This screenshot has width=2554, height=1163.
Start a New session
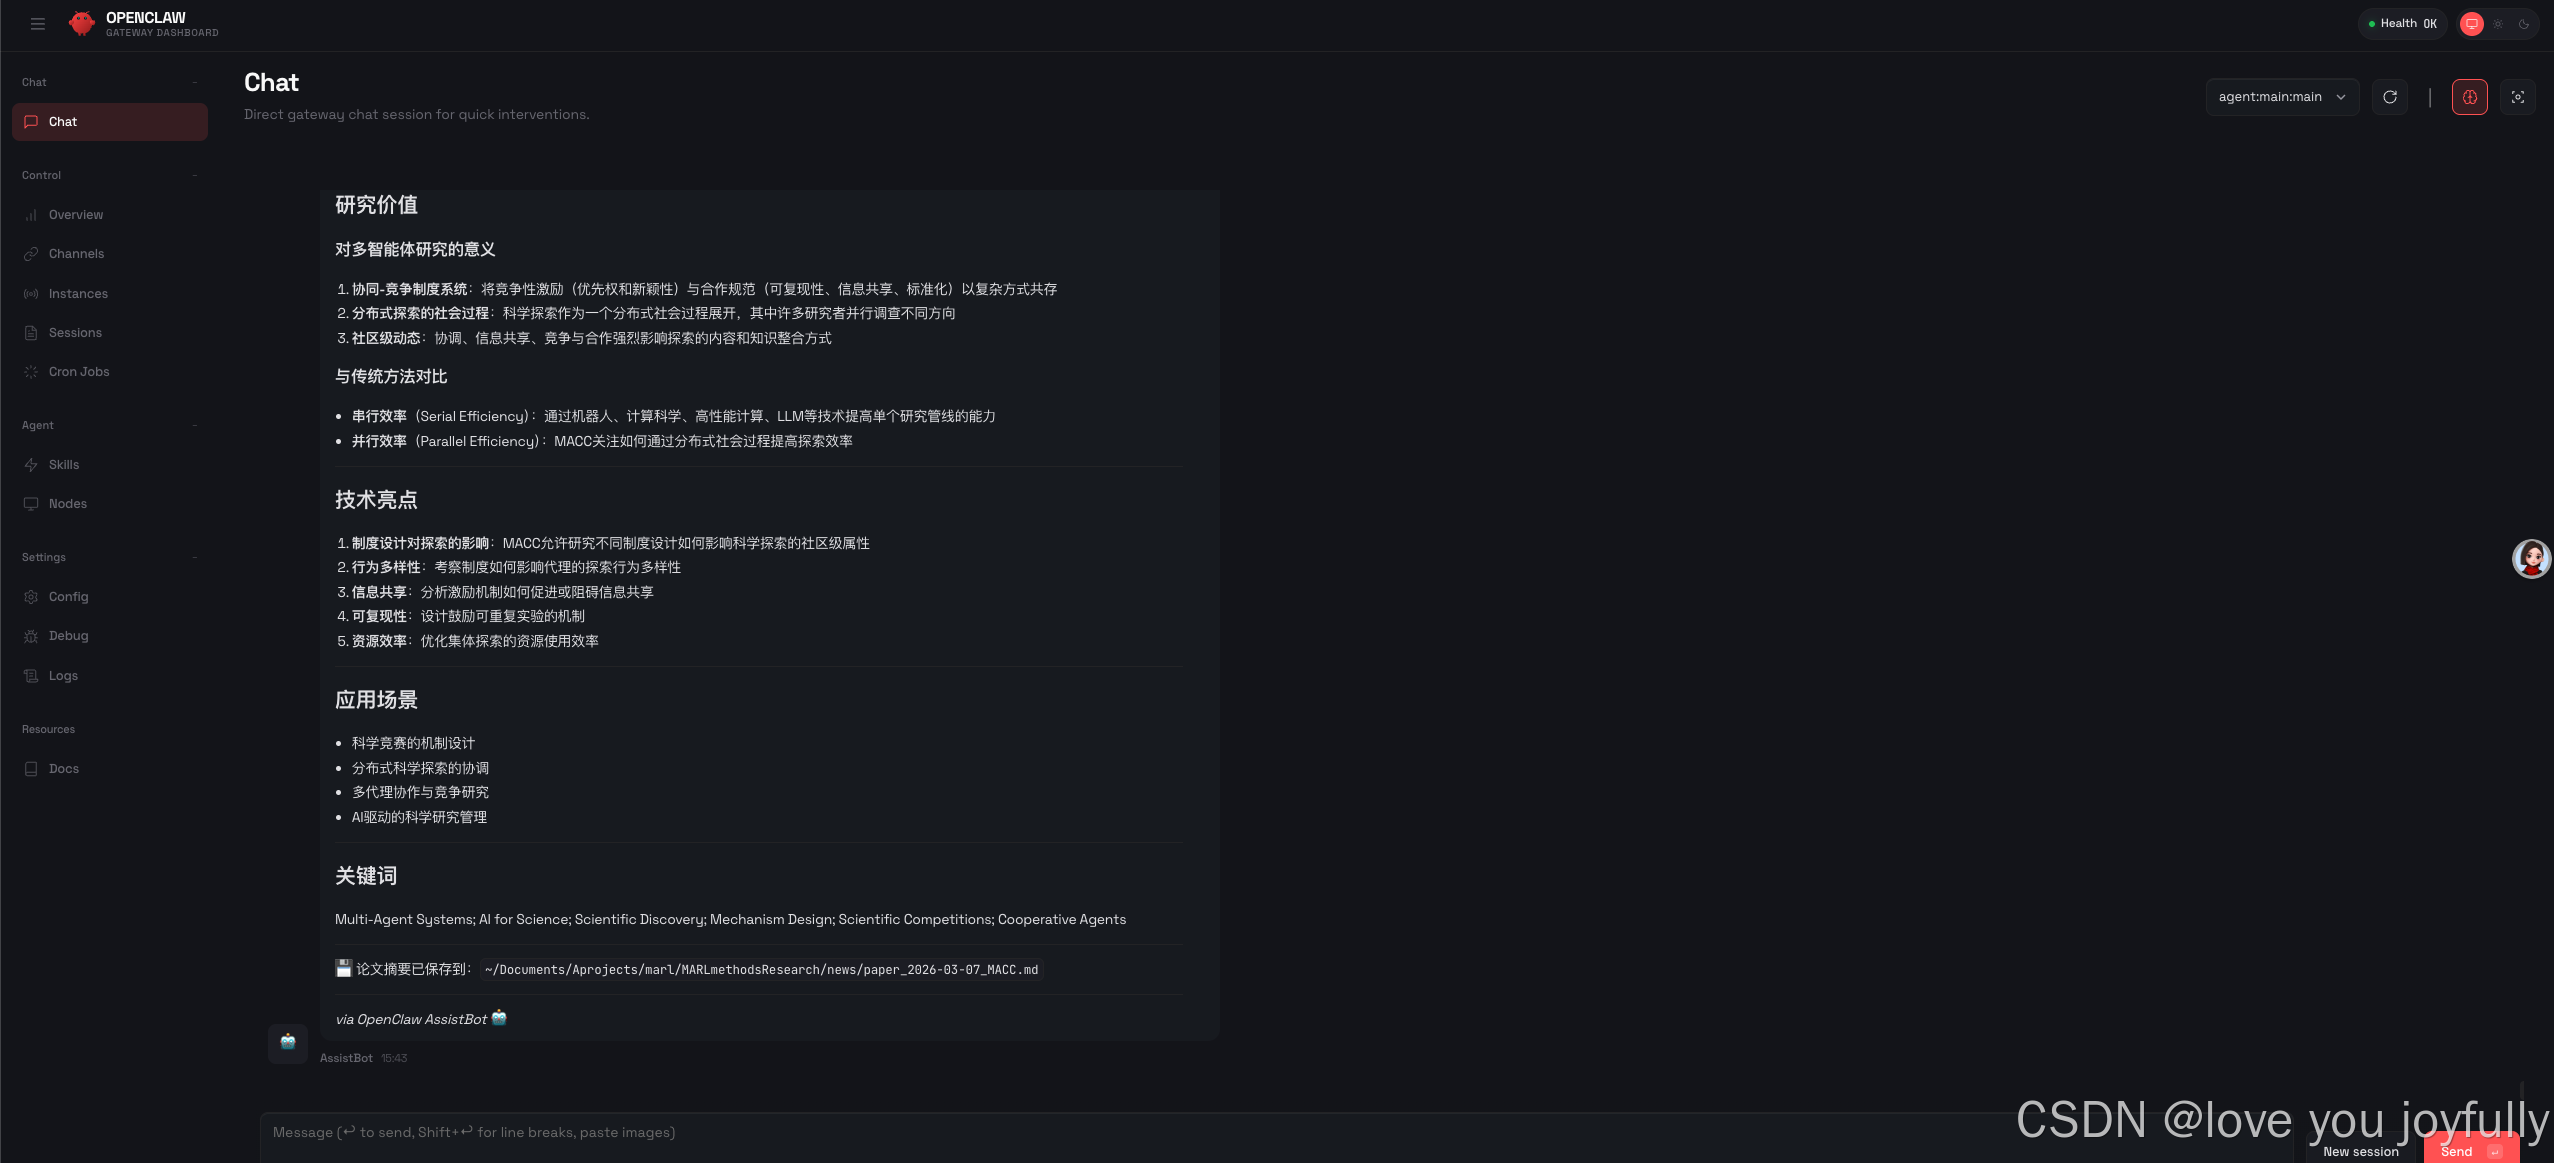point(2360,1151)
